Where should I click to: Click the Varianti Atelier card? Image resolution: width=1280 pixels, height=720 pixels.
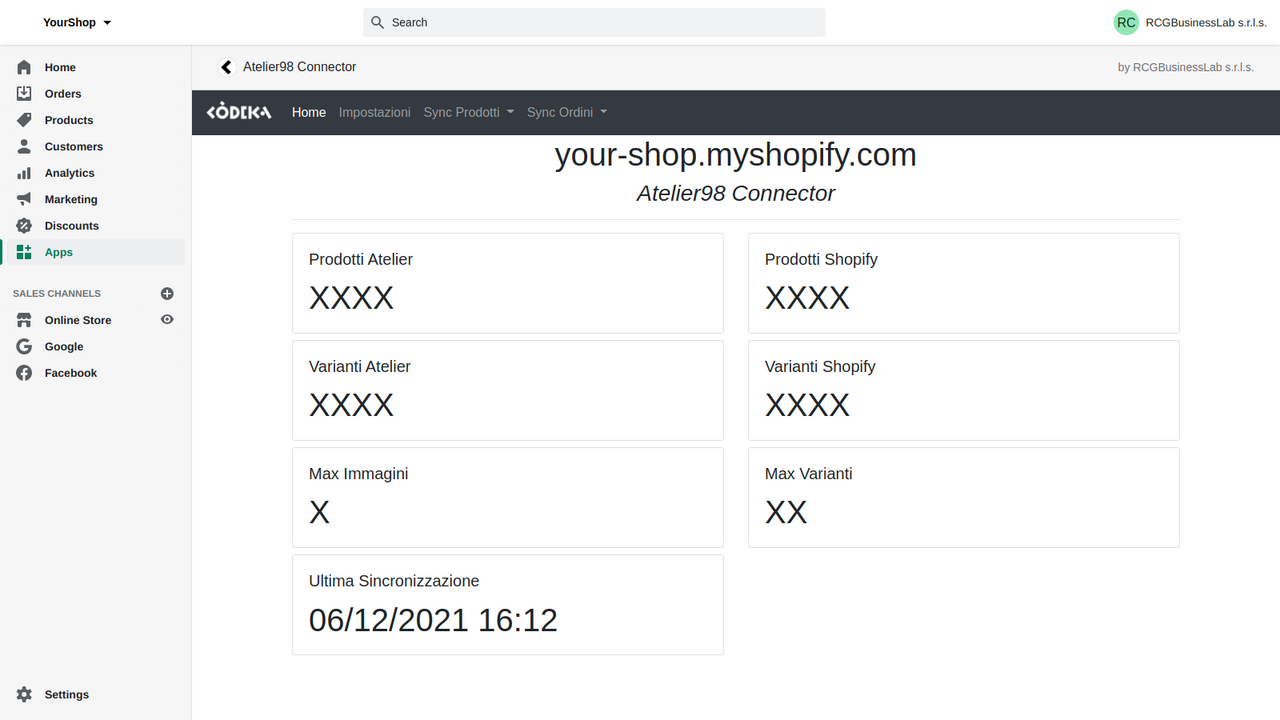[x=508, y=390]
